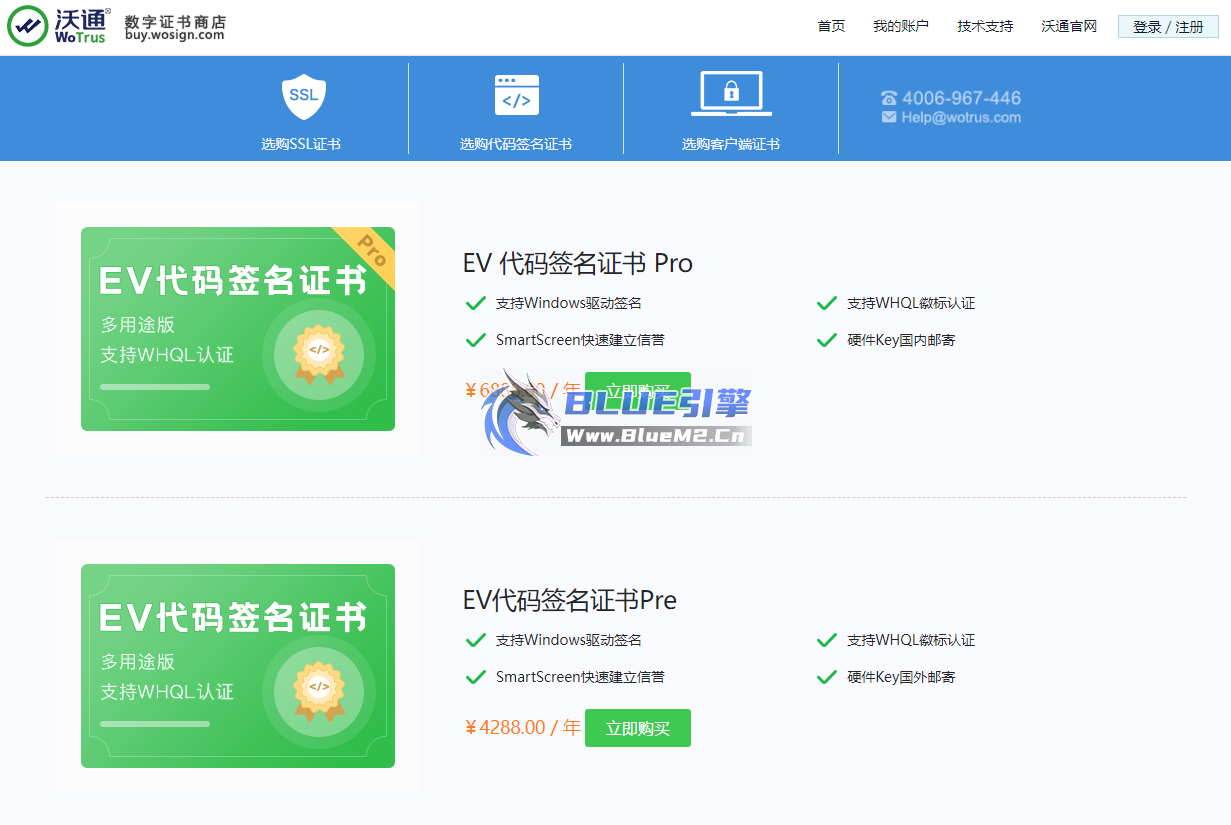
Task: Open EV 代码签名证书 Pro title
Action: pos(578,263)
